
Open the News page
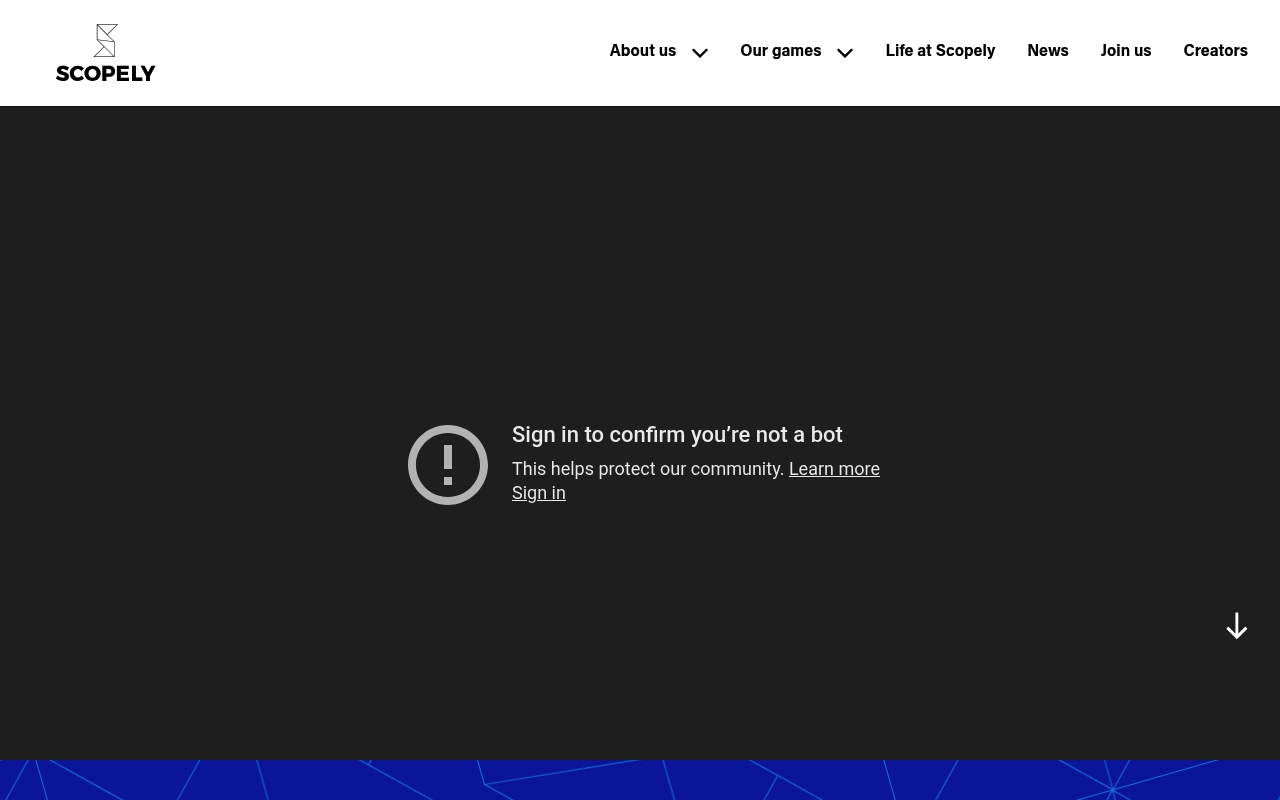pyautogui.click(x=1047, y=51)
